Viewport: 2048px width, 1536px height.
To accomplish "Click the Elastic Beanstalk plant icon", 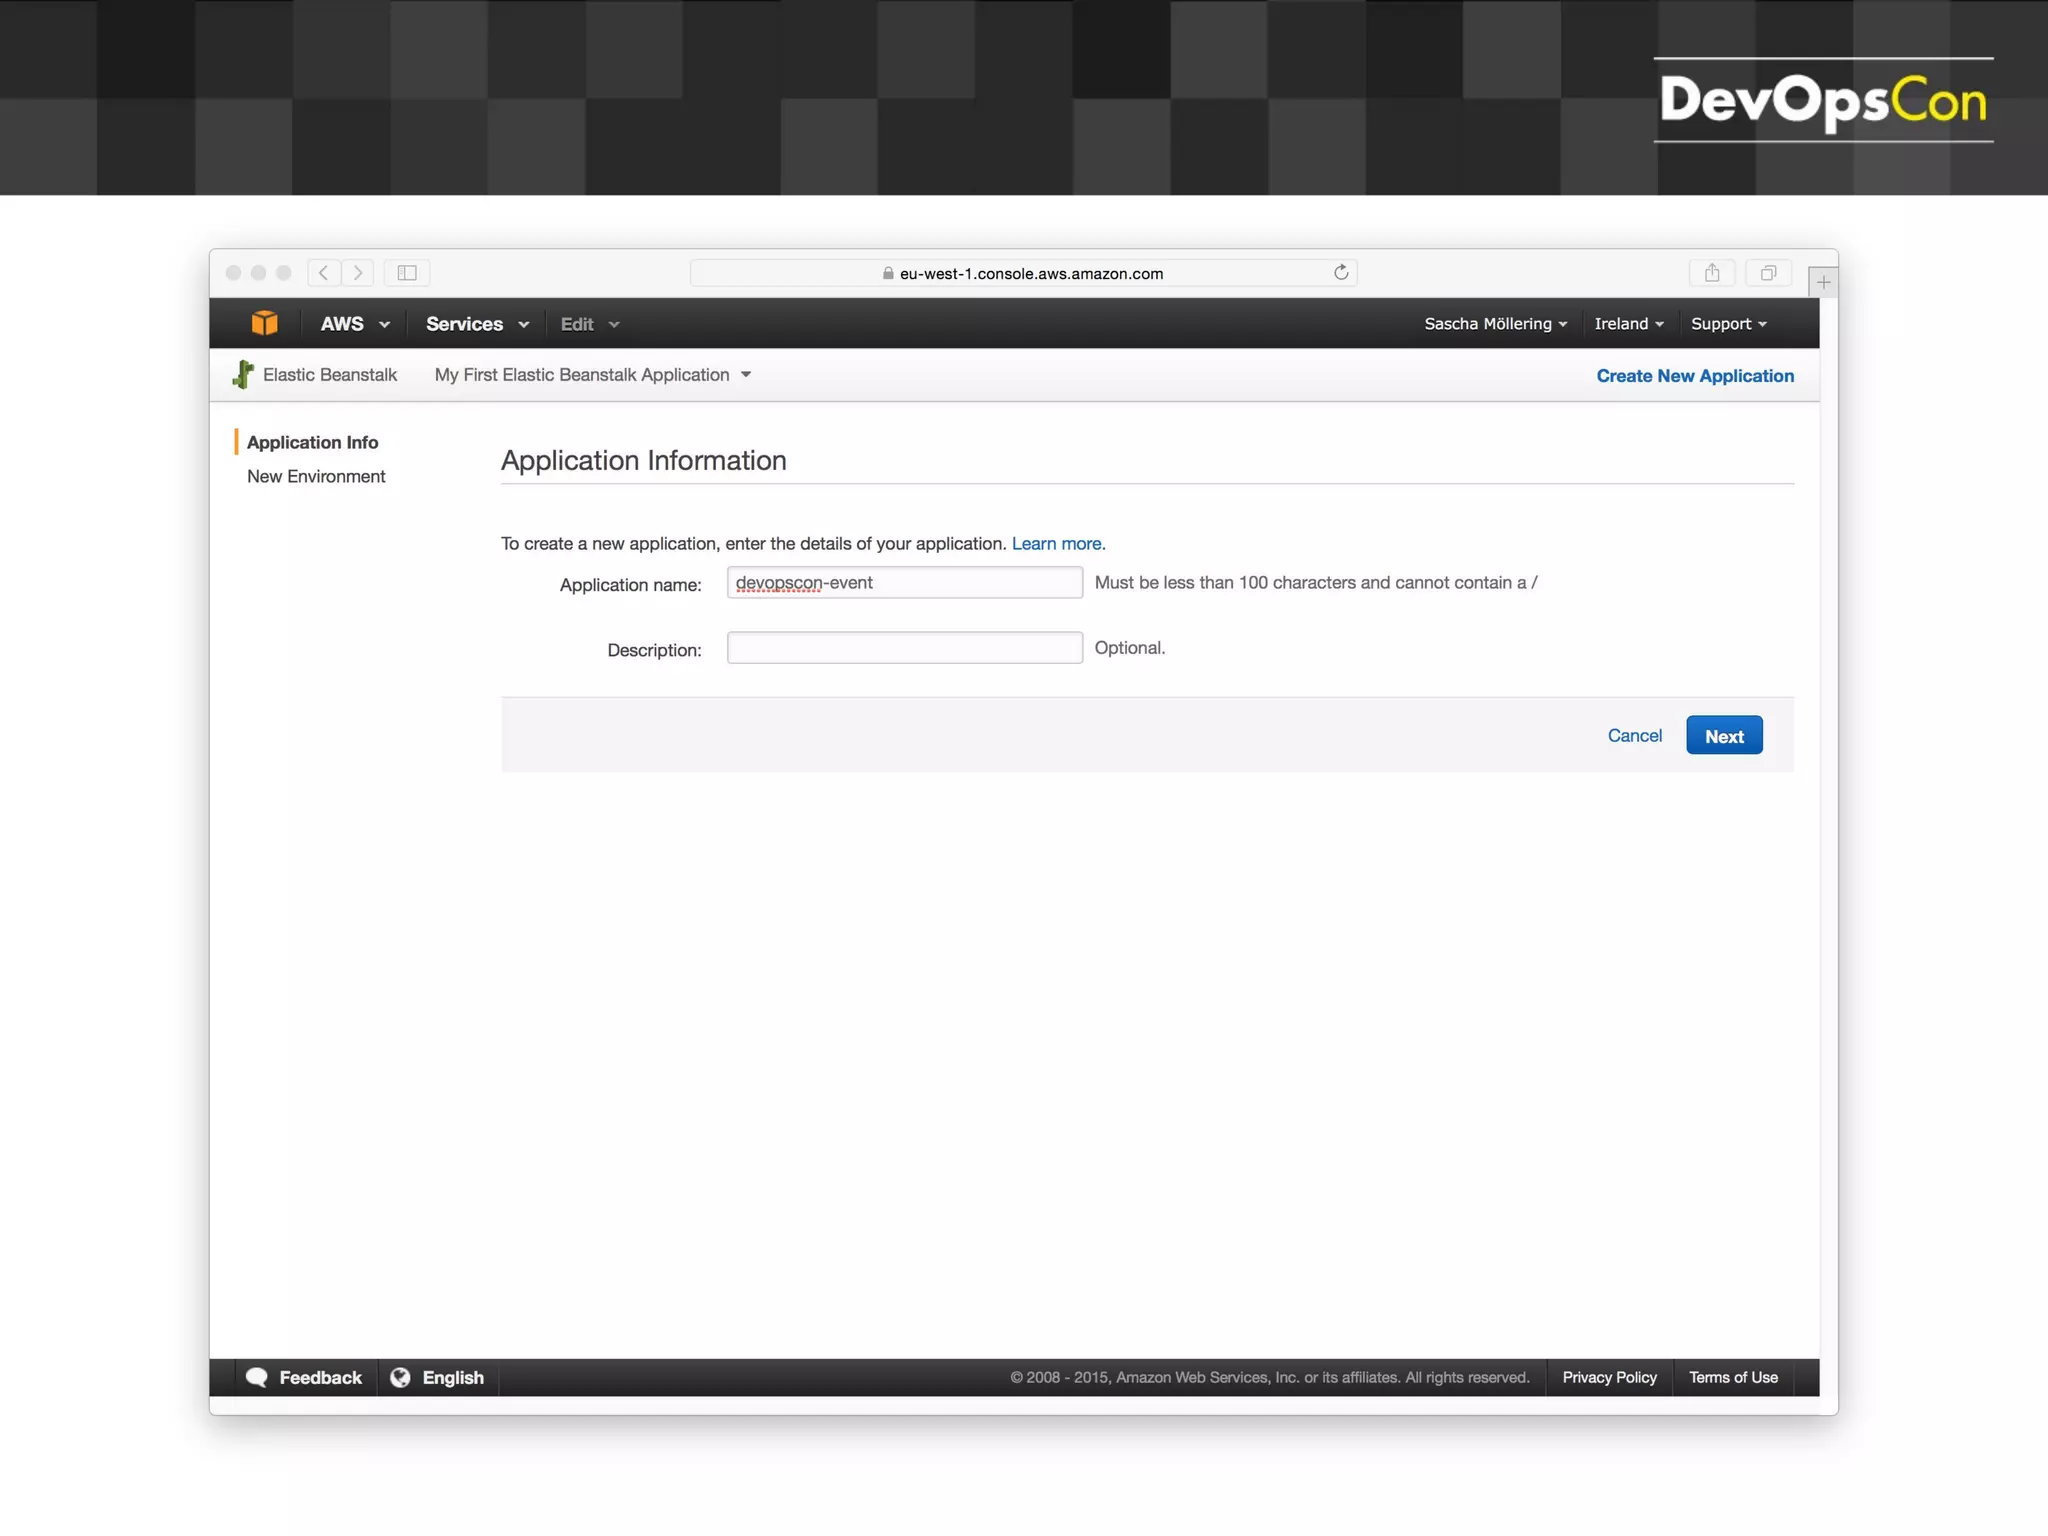I will click(243, 375).
